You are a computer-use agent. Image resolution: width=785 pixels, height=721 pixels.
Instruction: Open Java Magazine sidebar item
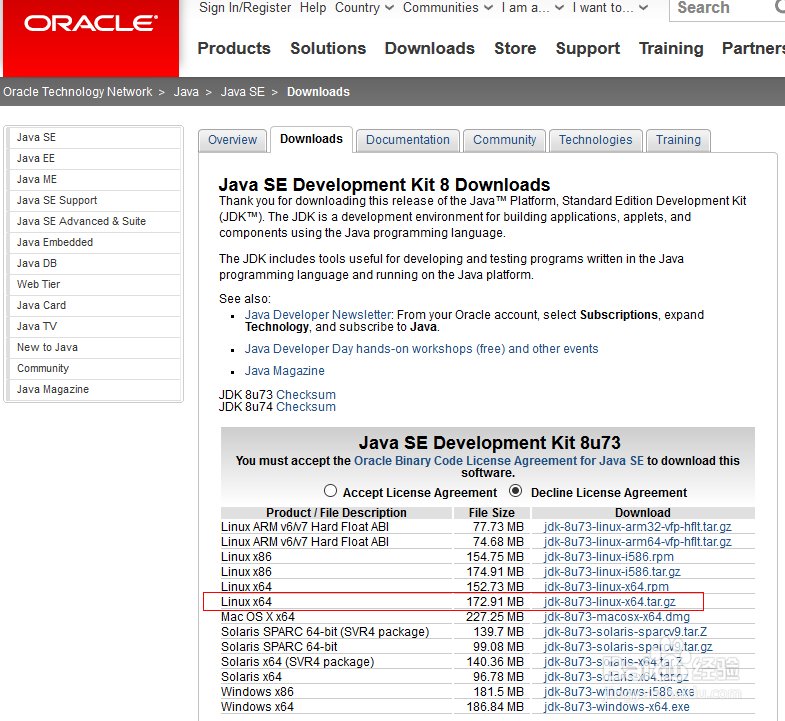click(x=95, y=390)
